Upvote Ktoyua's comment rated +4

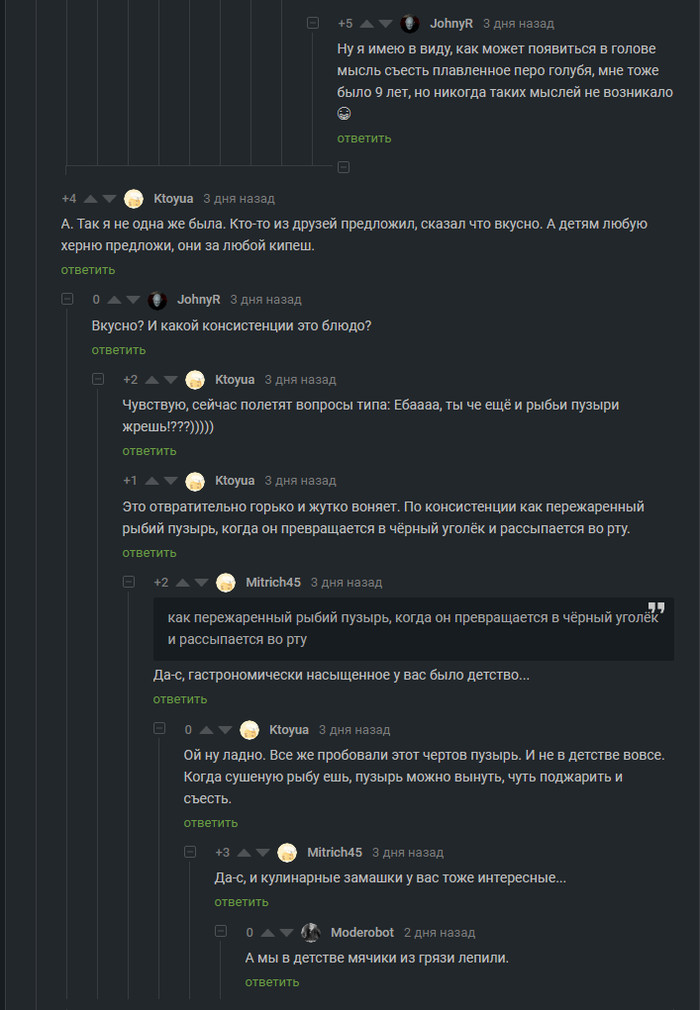[90, 199]
